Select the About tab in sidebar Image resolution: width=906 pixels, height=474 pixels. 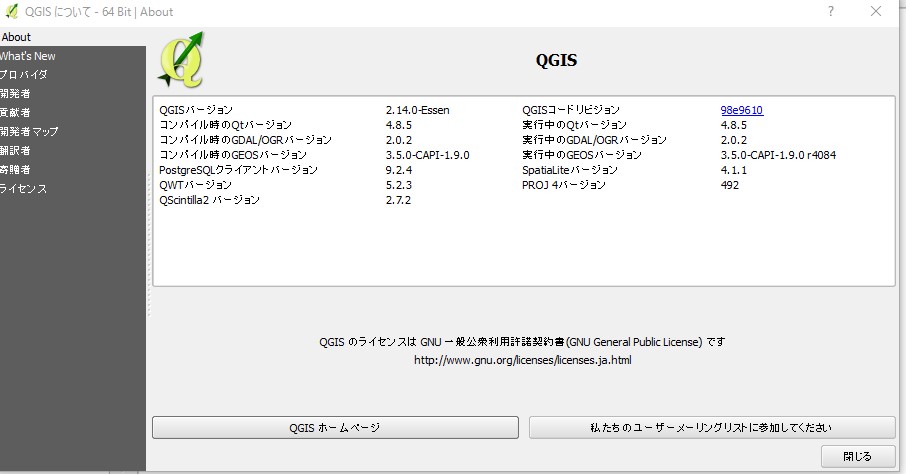point(17,37)
